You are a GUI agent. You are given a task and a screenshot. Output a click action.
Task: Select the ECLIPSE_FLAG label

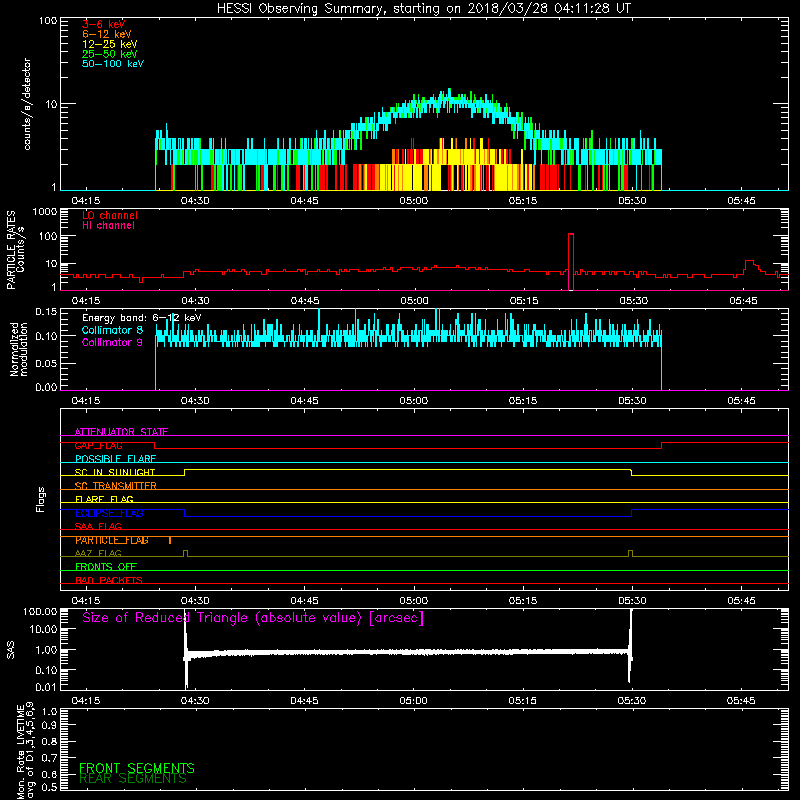point(109,513)
